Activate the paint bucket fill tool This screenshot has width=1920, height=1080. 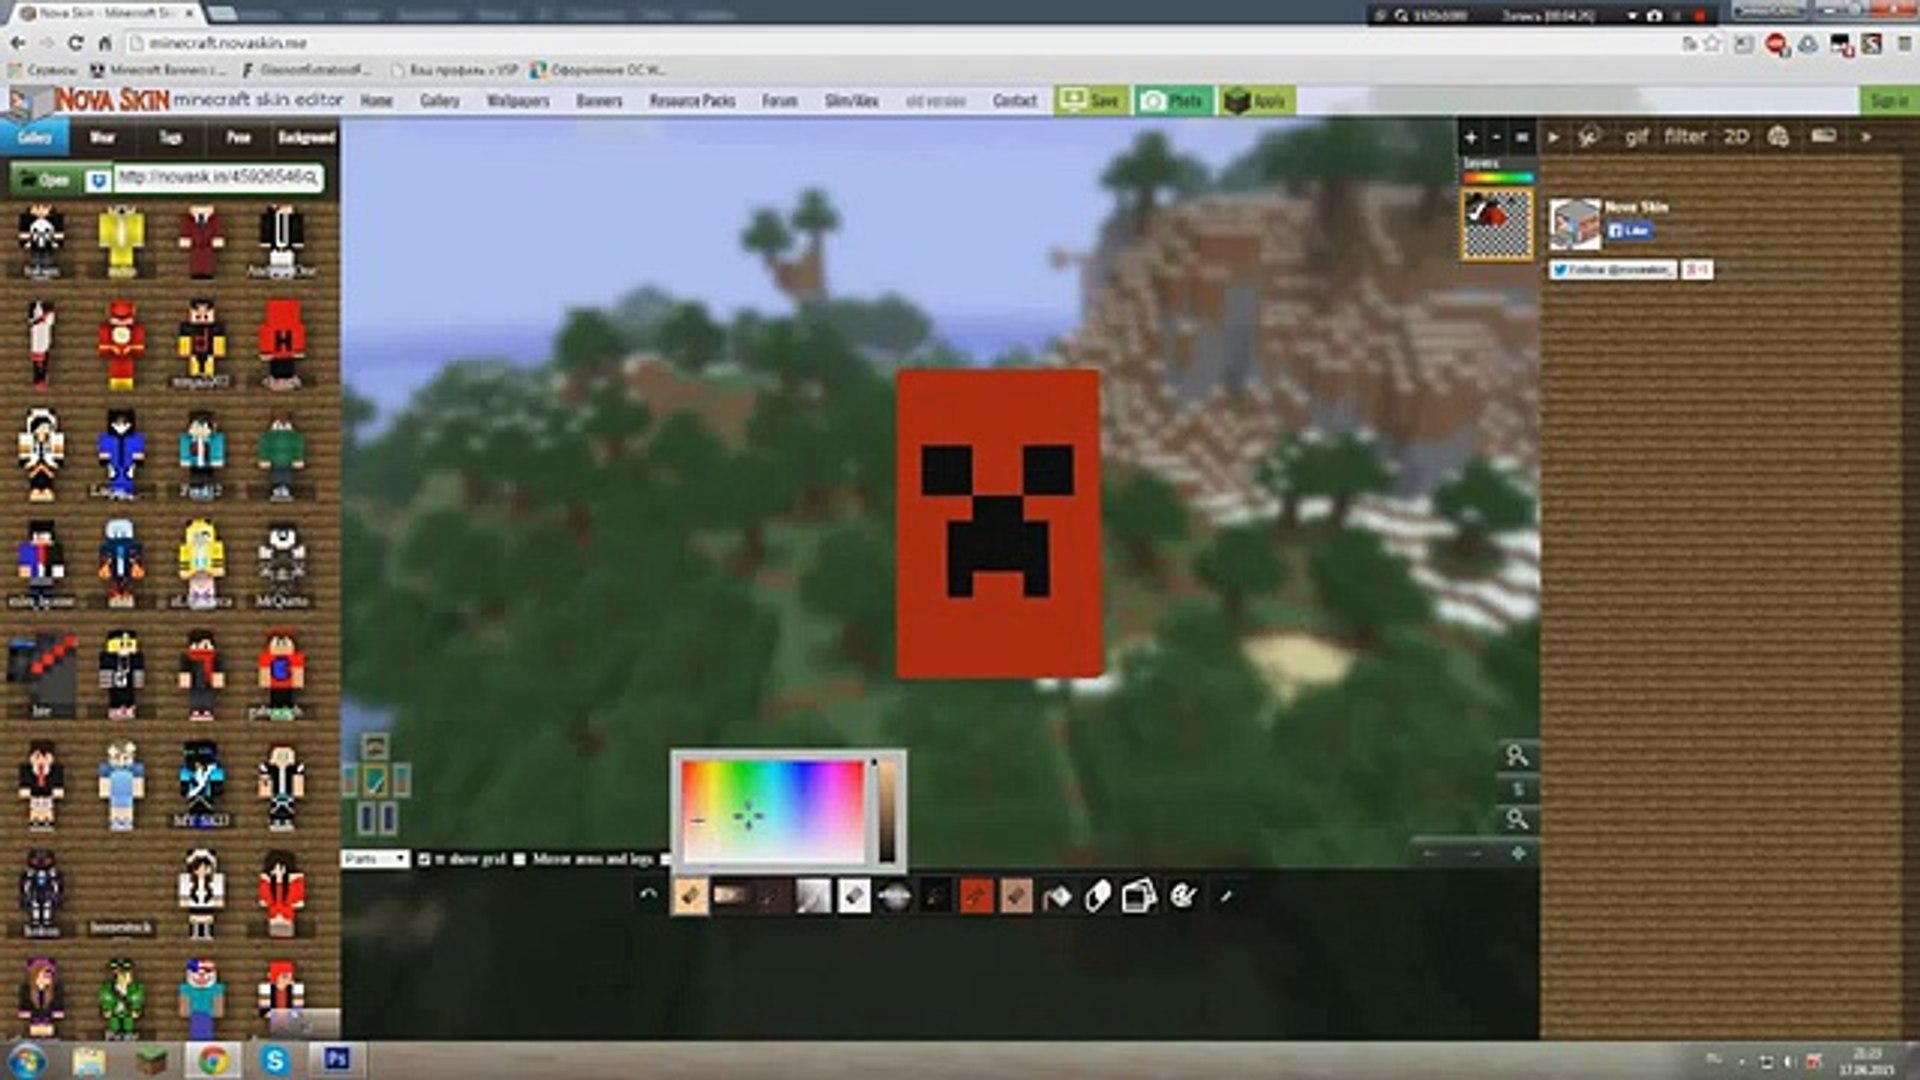[x=1057, y=896]
